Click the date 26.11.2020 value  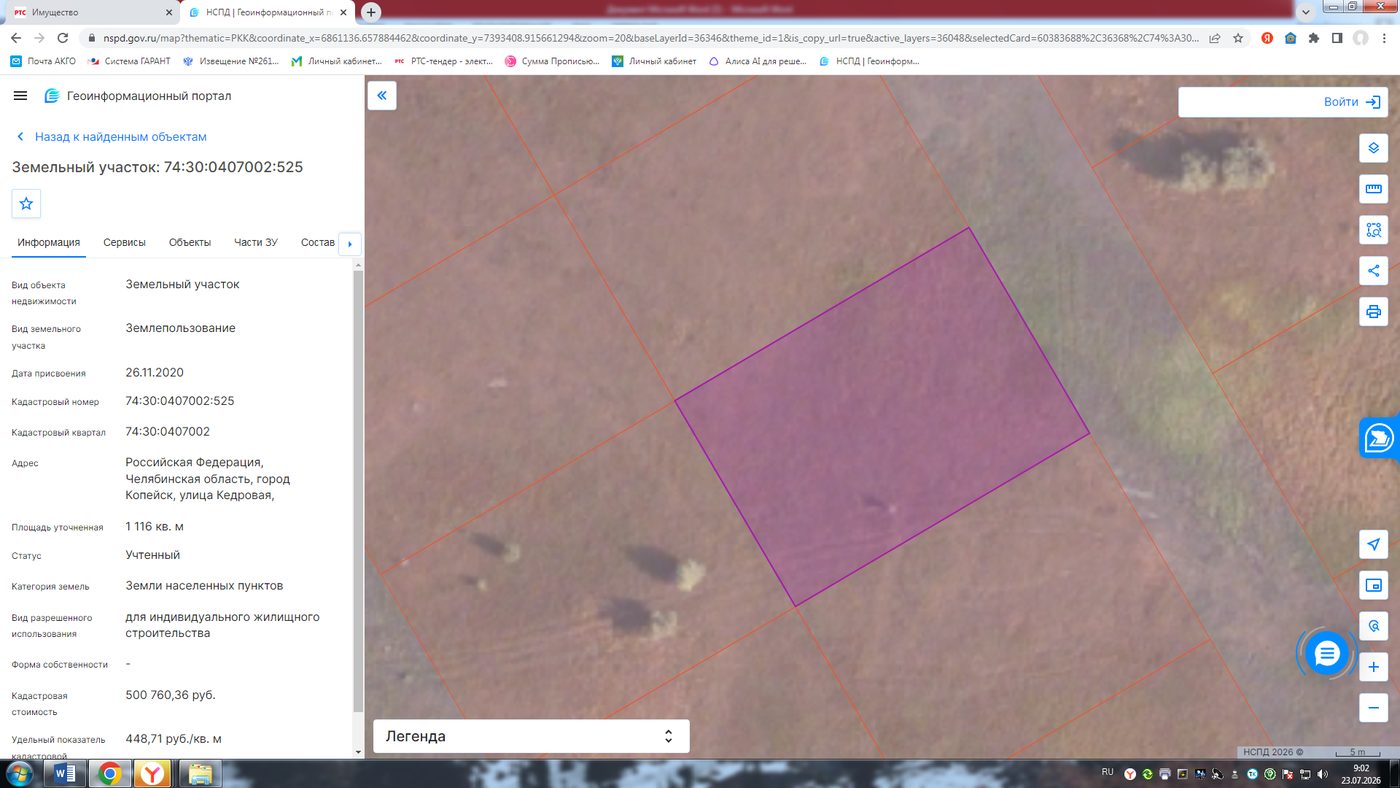154,372
